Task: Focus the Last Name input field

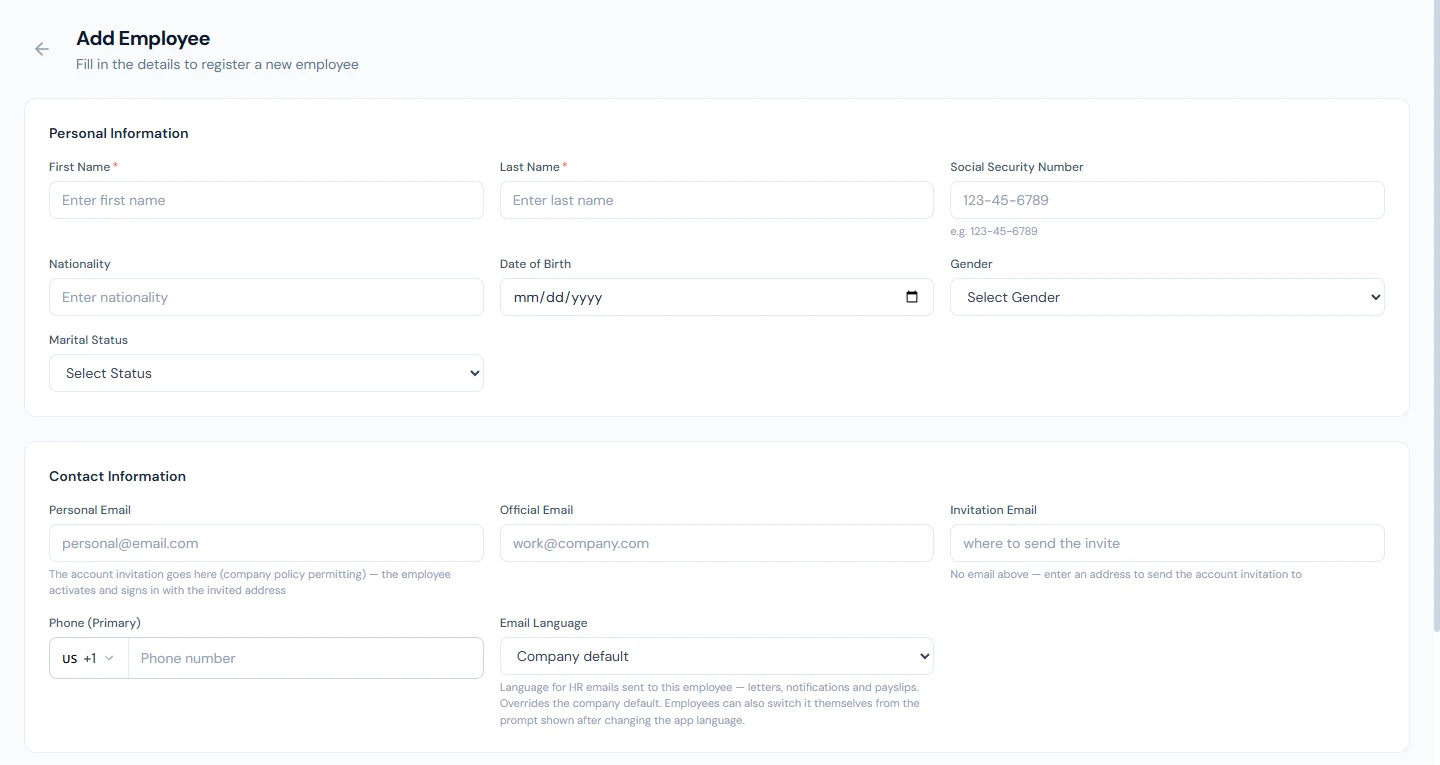Action: pyautogui.click(x=716, y=200)
